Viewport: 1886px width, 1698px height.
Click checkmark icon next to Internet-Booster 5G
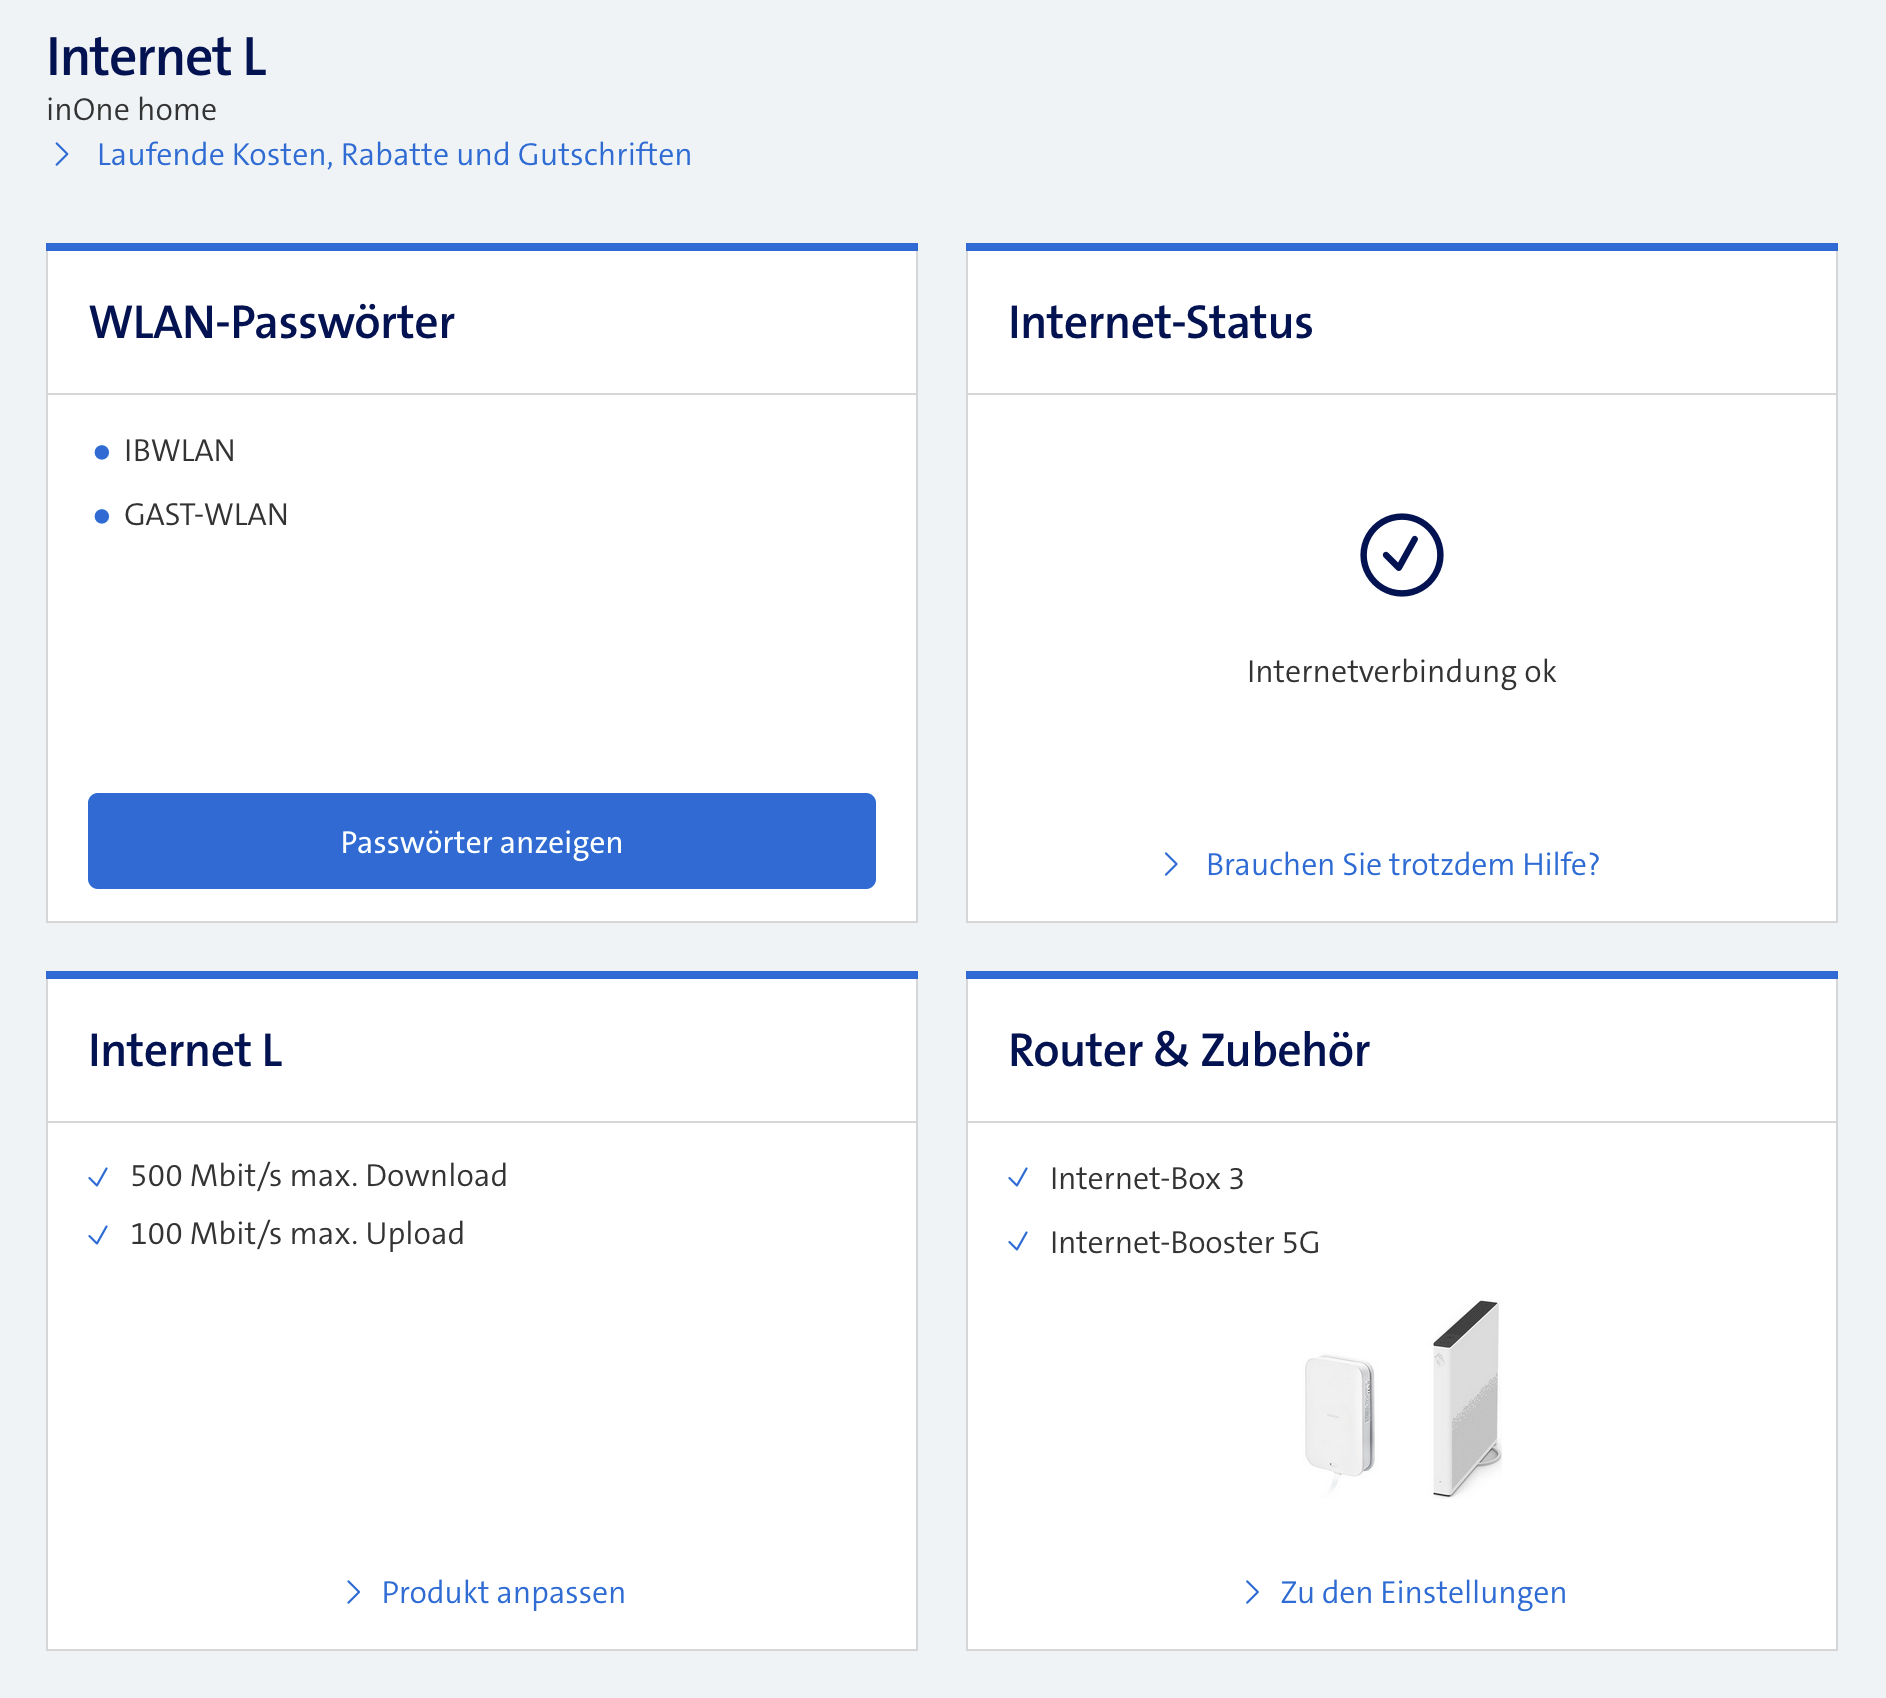(x=1018, y=1242)
